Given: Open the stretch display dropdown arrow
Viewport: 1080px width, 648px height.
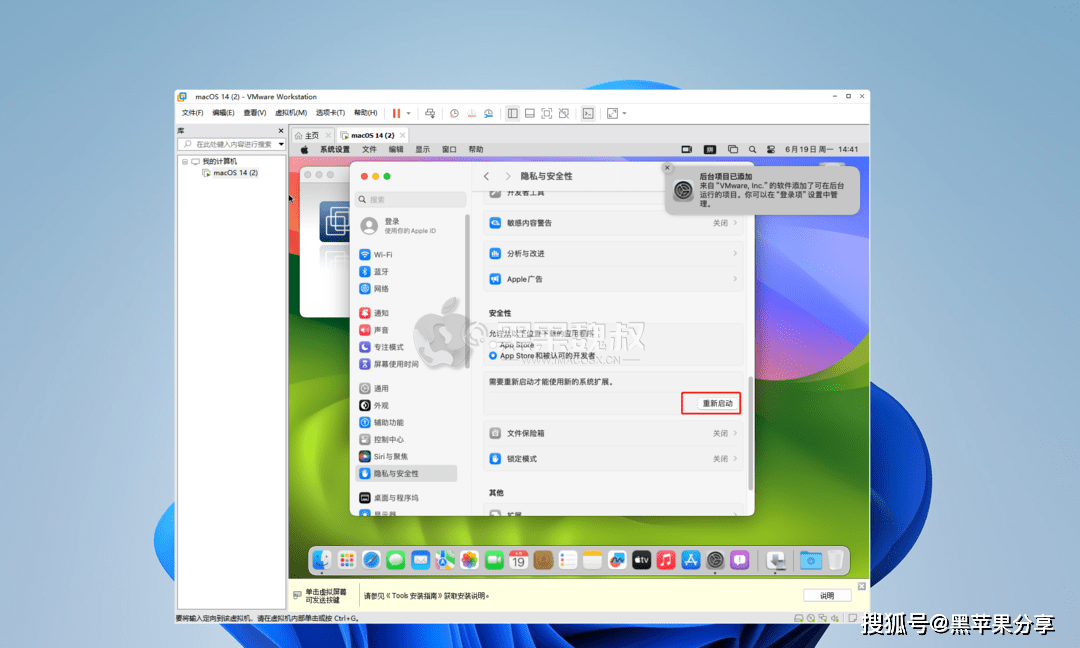Looking at the screenshot, I should coord(624,114).
